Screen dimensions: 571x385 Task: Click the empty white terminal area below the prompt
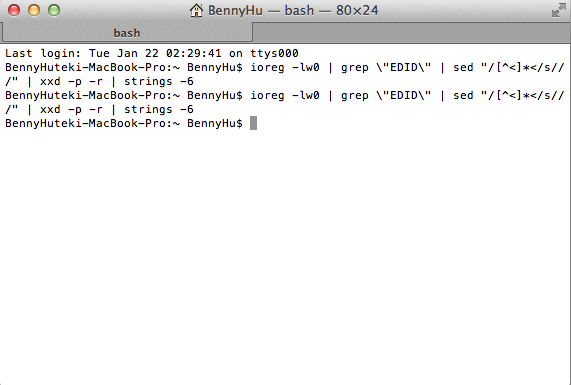[286, 255]
